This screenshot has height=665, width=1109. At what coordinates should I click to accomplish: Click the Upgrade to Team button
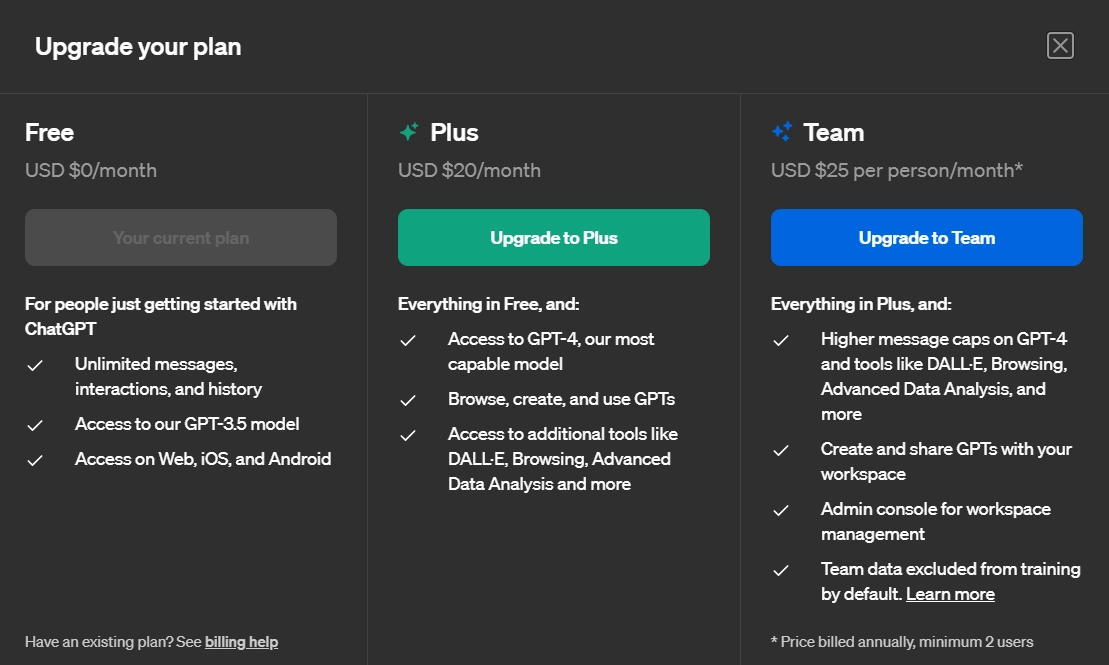(927, 238)
